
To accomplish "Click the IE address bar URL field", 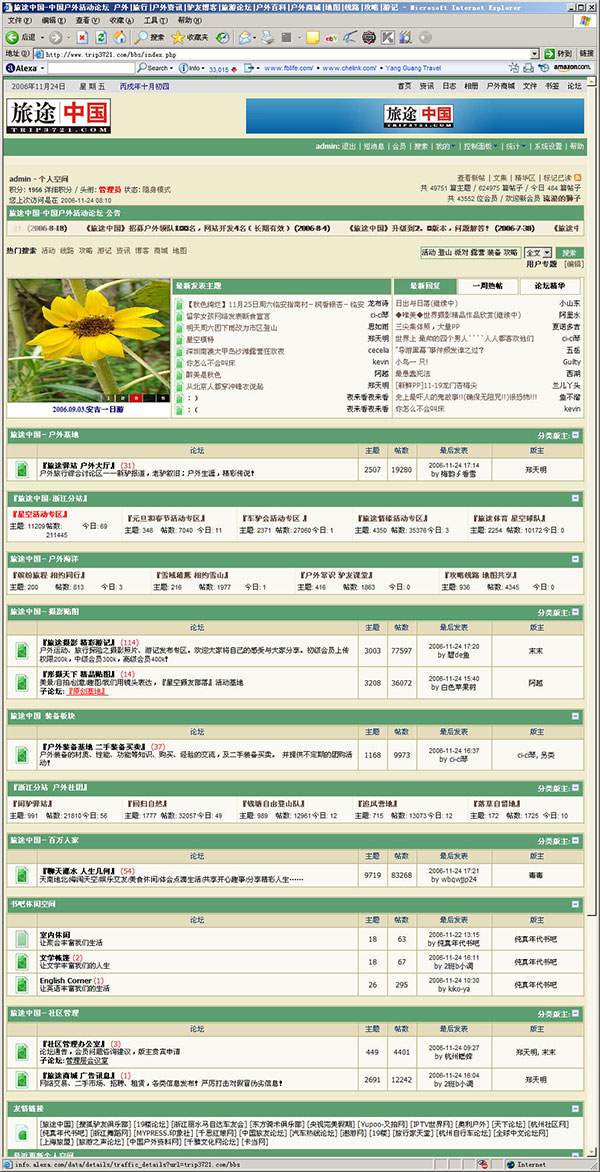I will click(x=285, y=54).
